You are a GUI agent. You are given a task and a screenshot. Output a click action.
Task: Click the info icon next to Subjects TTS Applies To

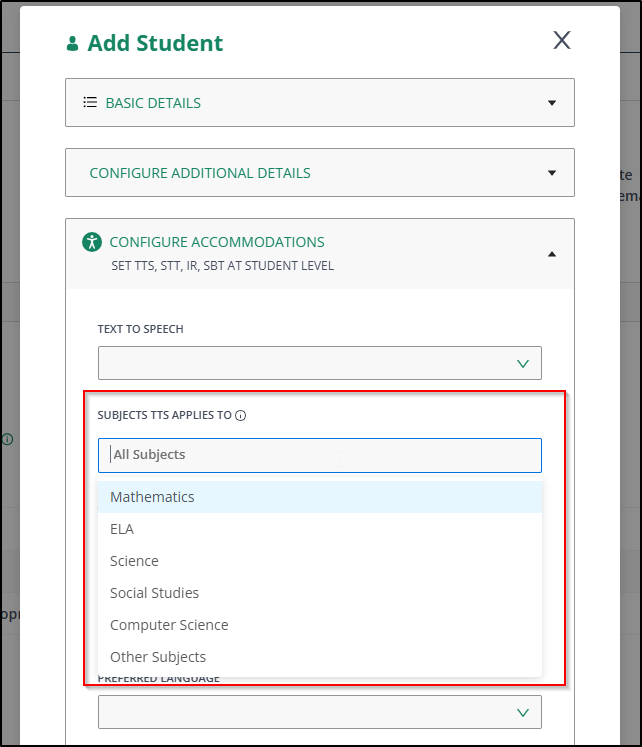click(241, 415)
